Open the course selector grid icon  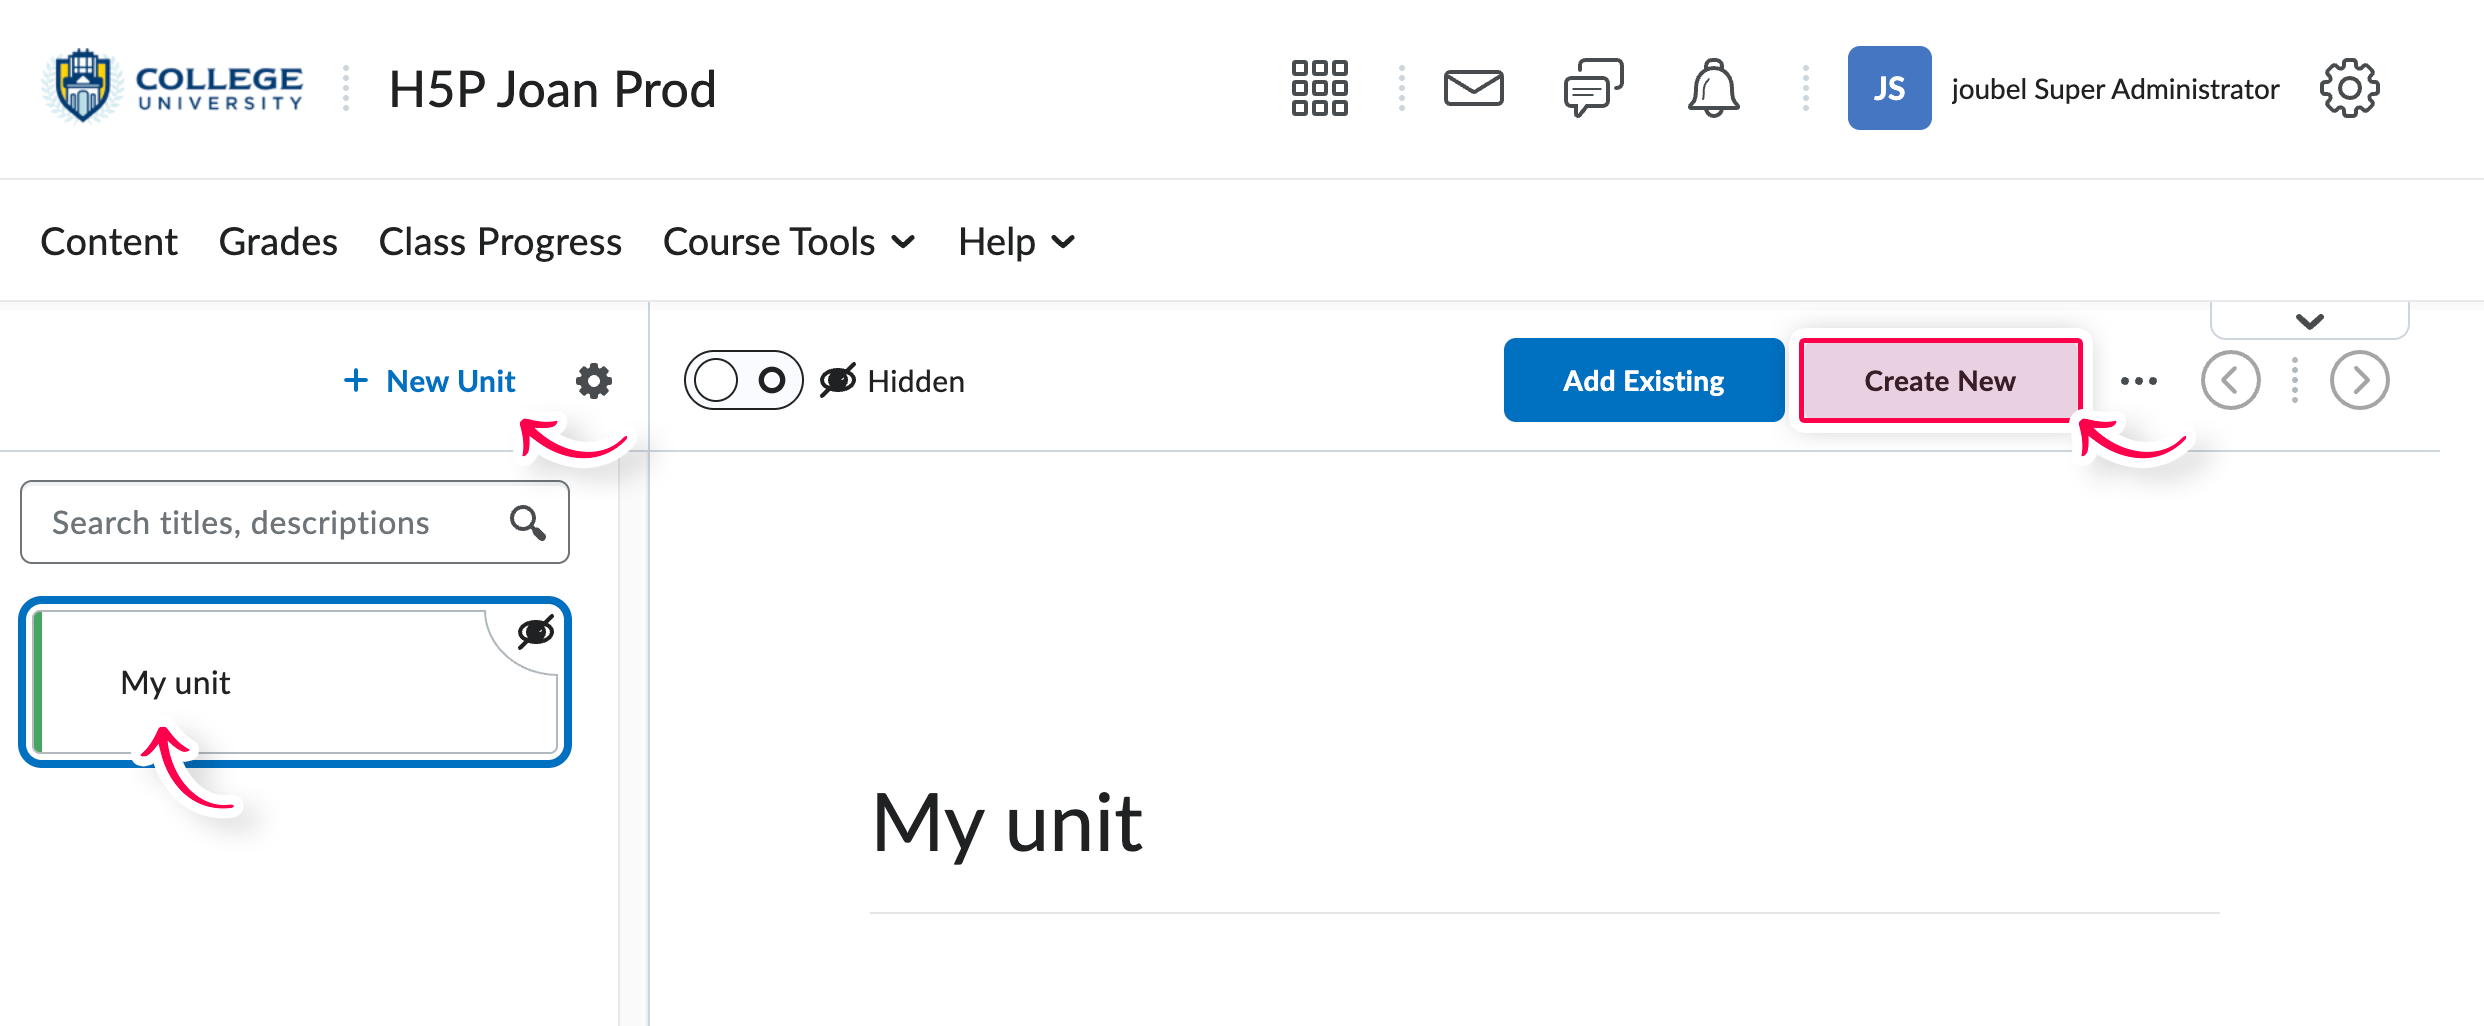pyautogui.click(x=1319, y=89)
